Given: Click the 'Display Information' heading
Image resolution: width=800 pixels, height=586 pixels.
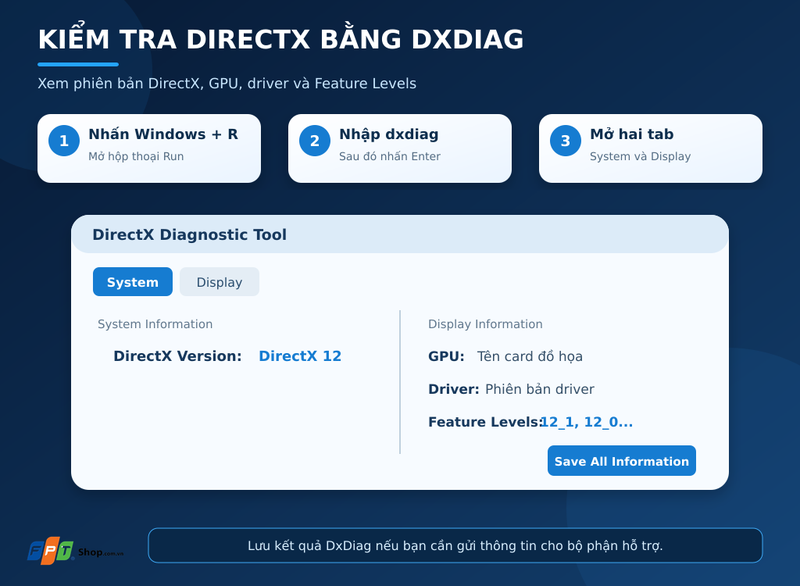Looking at the screenshot, I should (485, 324).
